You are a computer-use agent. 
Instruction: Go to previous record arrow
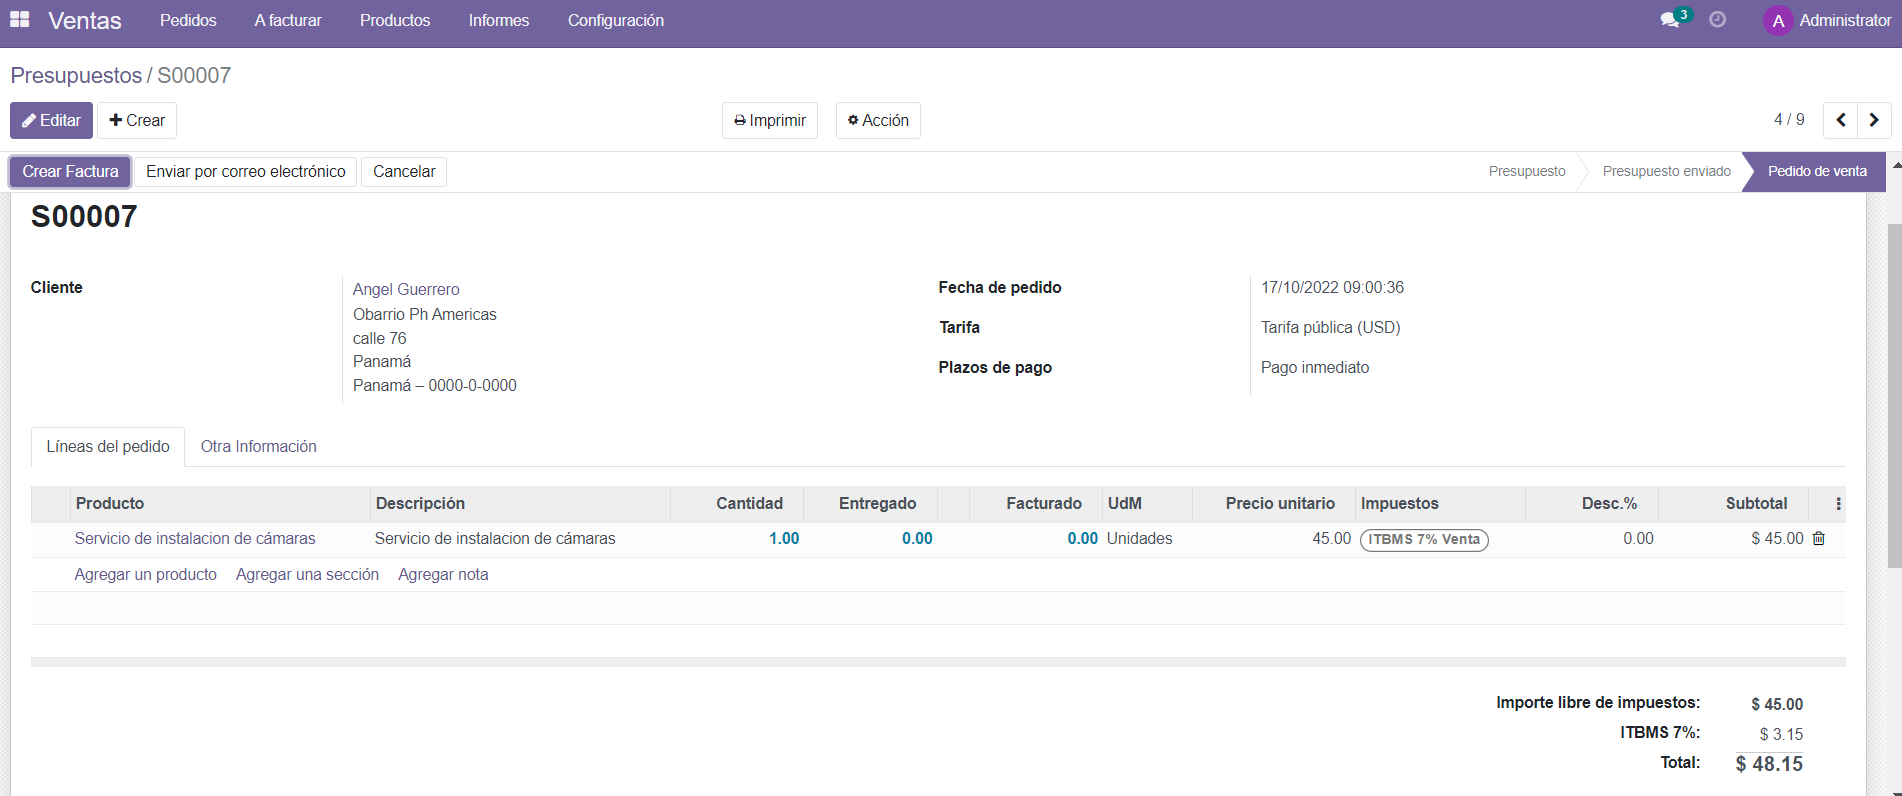pos(1840,120)
